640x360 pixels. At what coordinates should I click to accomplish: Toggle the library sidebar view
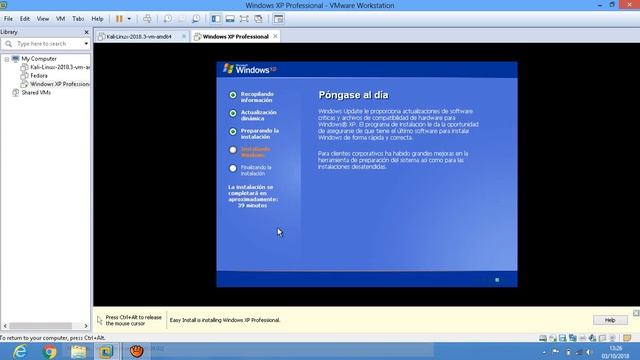(x=216, y=19)
